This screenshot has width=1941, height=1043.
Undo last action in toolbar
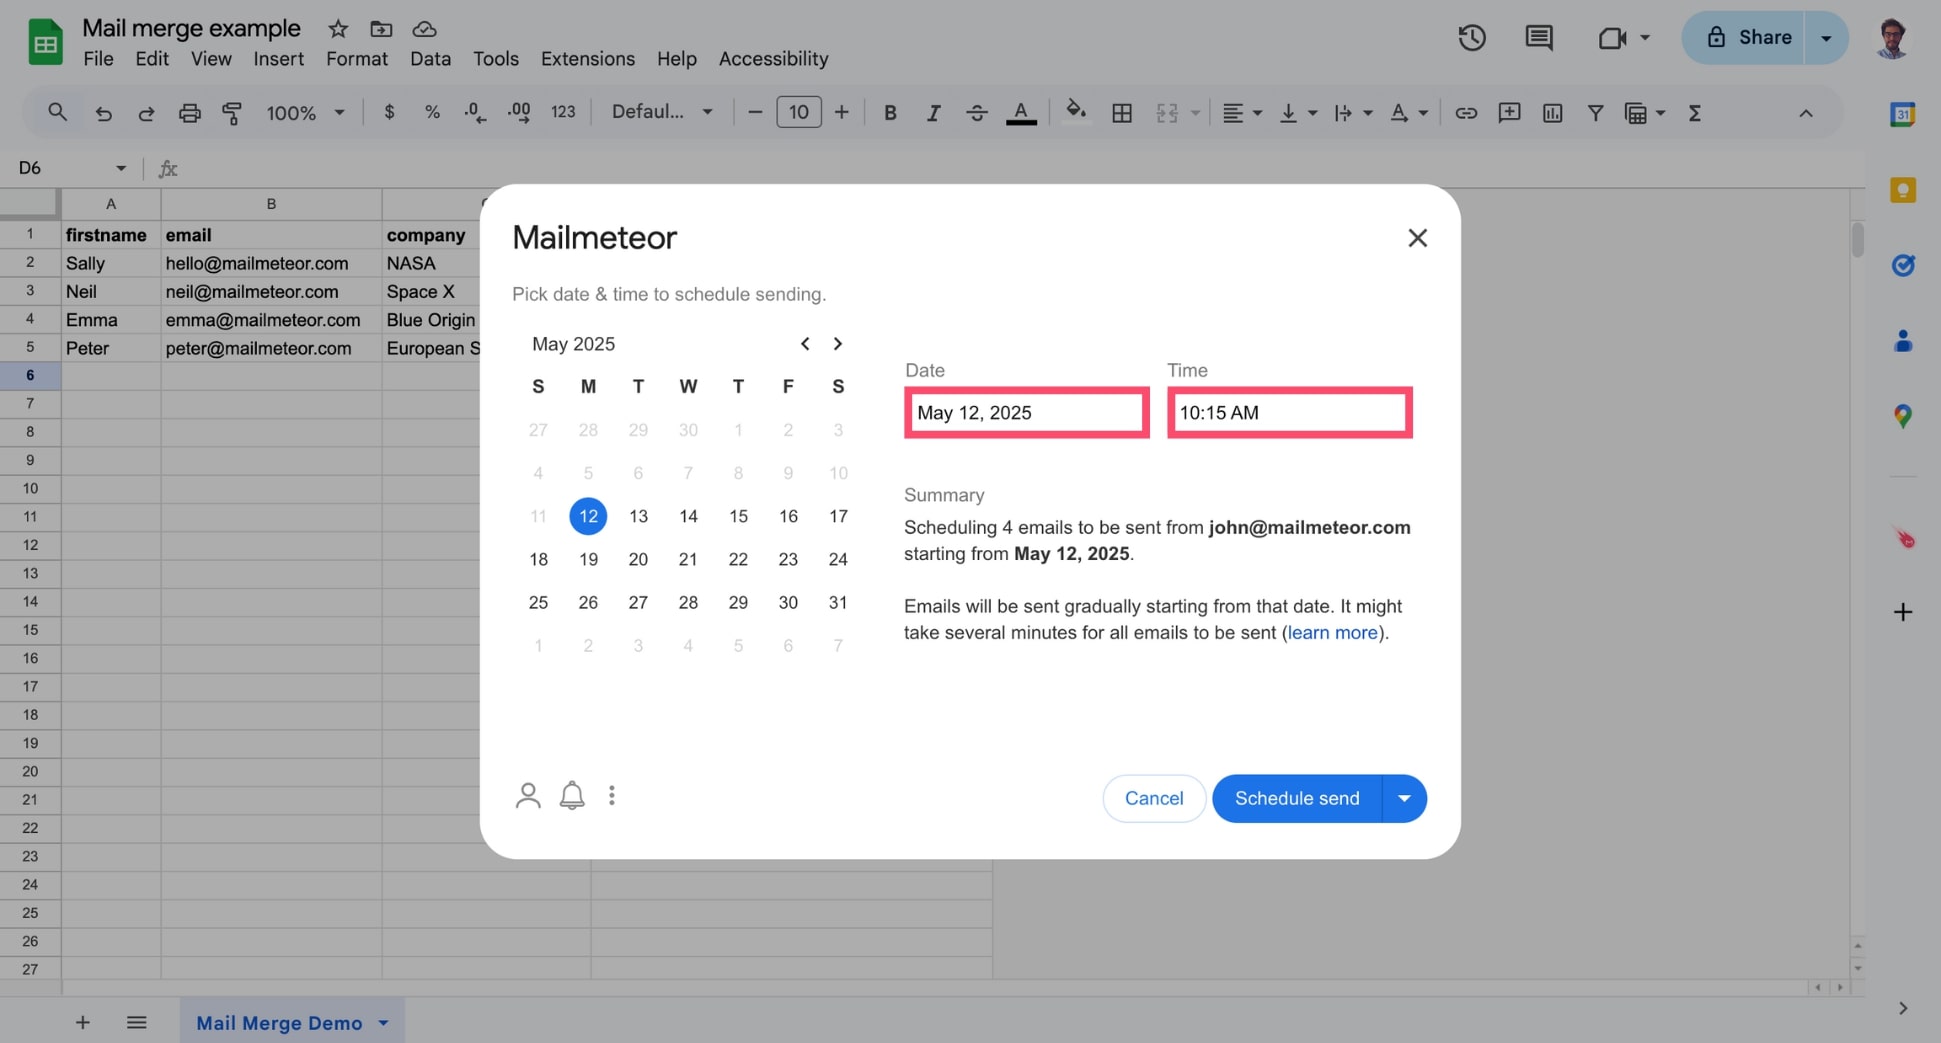pos(103,113)
